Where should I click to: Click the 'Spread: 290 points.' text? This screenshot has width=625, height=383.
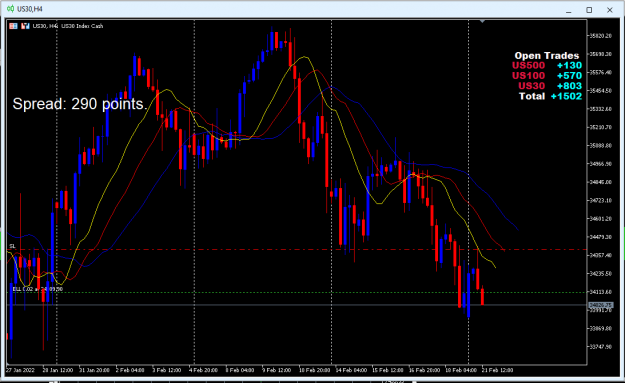(80, 104)
